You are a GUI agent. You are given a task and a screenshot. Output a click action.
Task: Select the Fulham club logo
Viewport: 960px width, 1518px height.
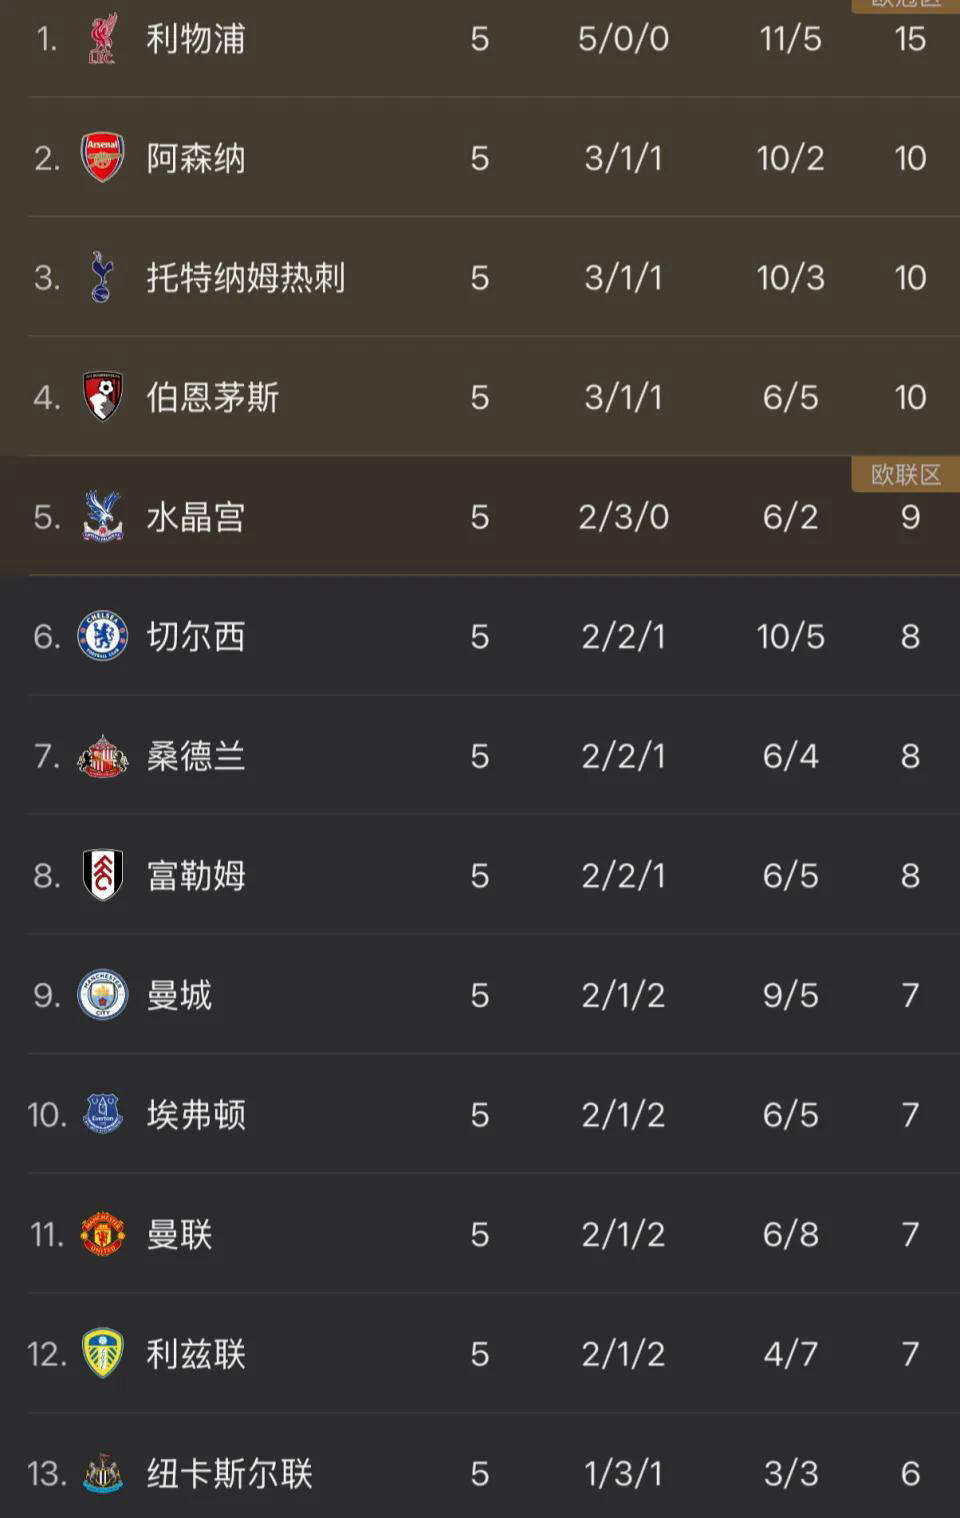pos(102,875)
